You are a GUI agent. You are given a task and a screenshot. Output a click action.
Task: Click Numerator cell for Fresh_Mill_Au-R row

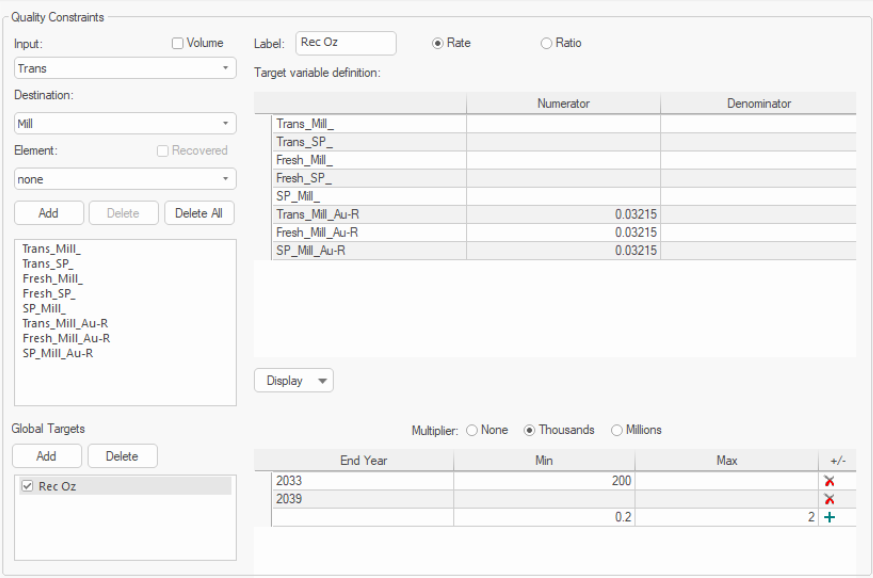[563, 232]
